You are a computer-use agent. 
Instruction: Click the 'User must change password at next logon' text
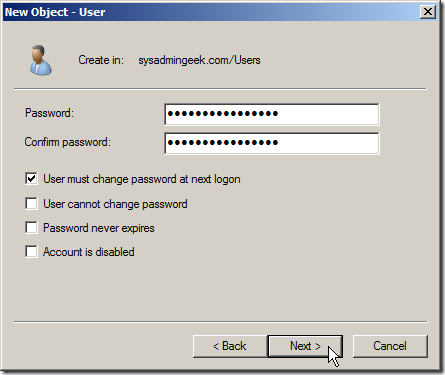pos(142,179)
